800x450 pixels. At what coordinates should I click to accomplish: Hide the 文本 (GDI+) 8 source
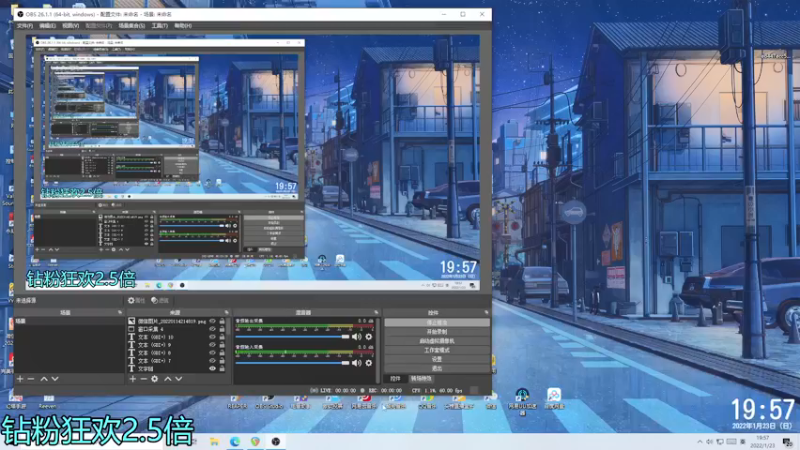click(x=212, y=353)
